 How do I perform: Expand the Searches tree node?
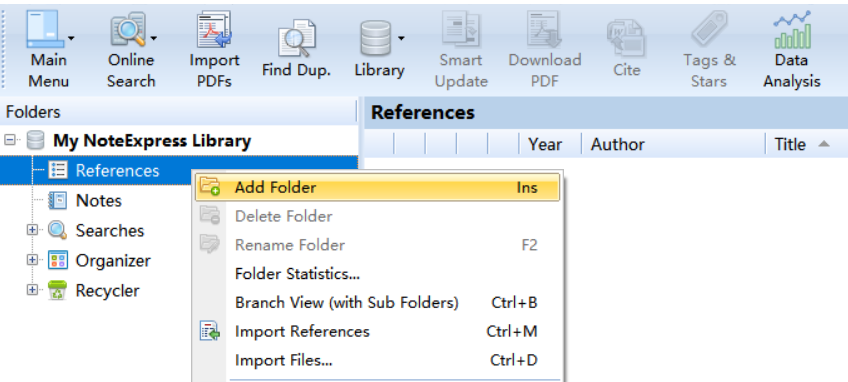(32, 230)
